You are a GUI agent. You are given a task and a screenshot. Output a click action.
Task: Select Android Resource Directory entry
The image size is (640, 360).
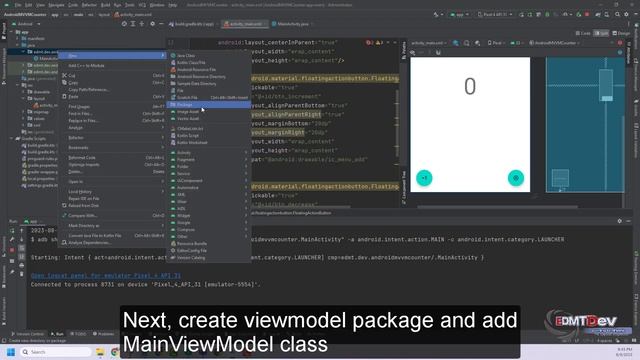[209, 76]
